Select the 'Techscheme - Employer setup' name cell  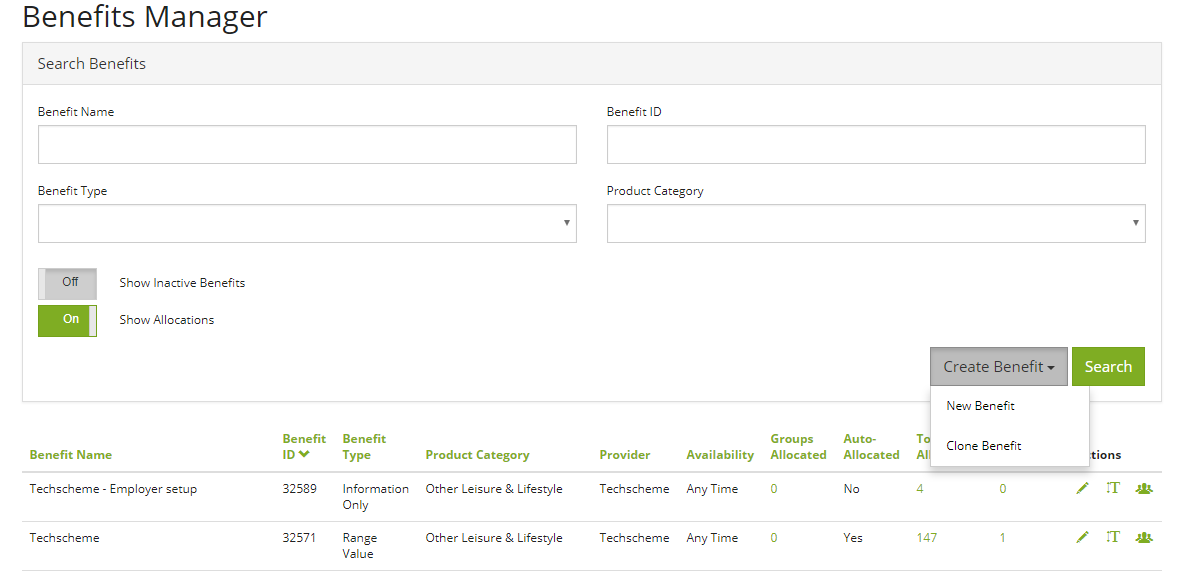coord(113,489)
